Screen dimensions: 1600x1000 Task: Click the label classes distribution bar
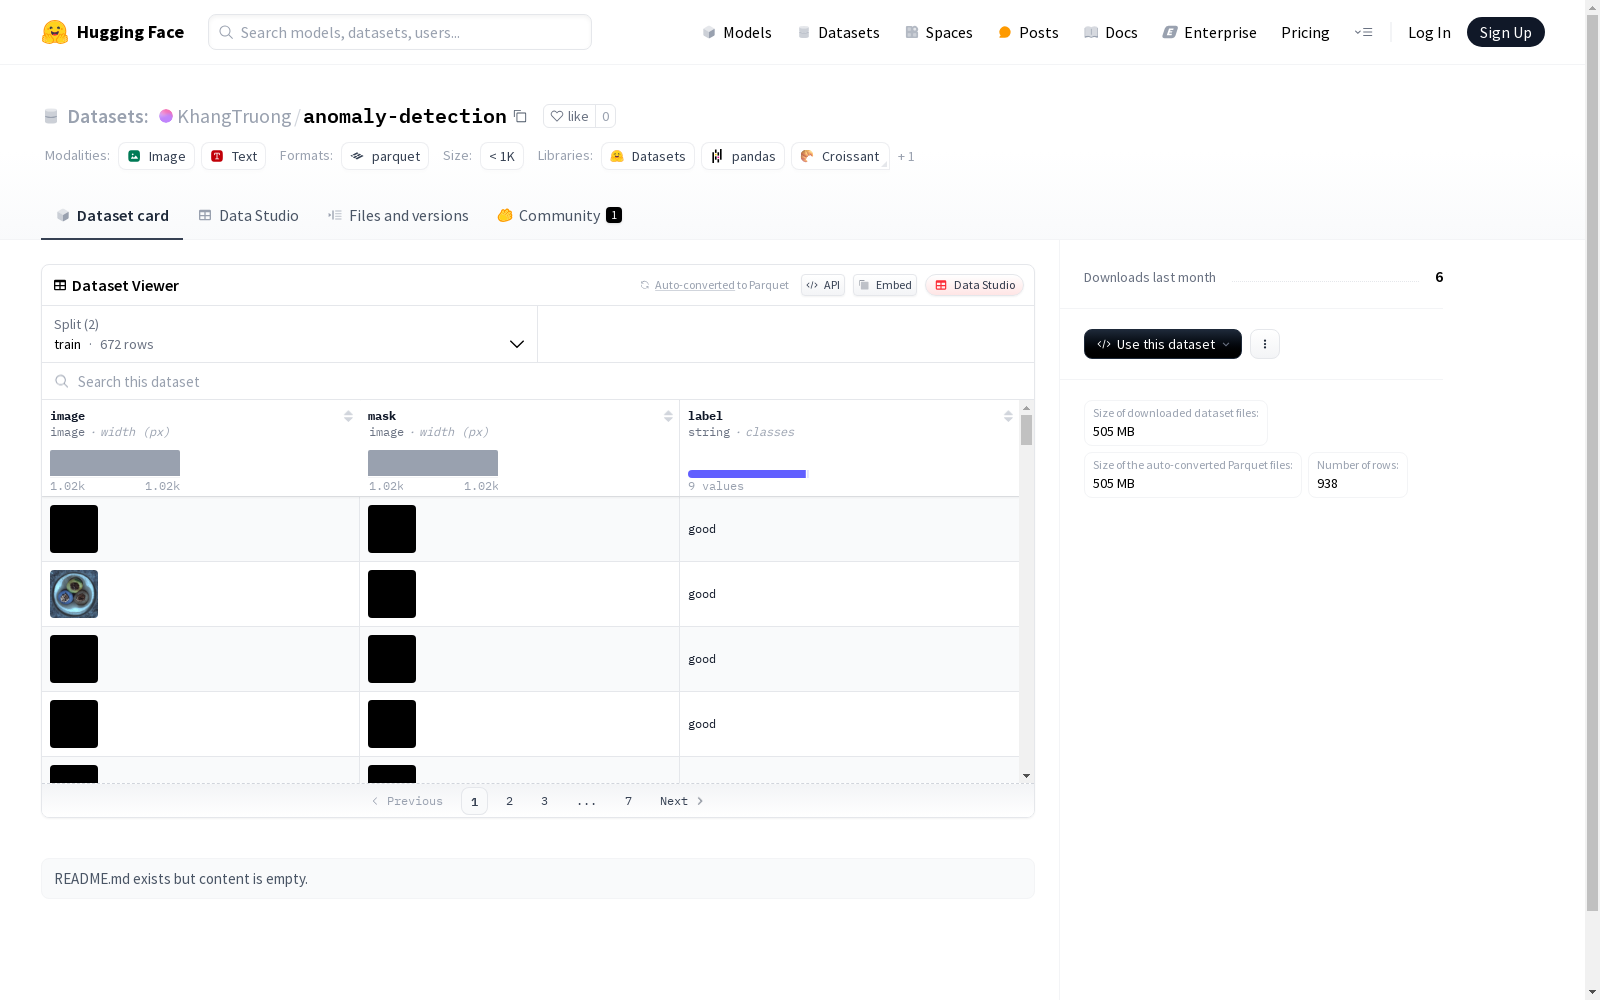point(747,473)
